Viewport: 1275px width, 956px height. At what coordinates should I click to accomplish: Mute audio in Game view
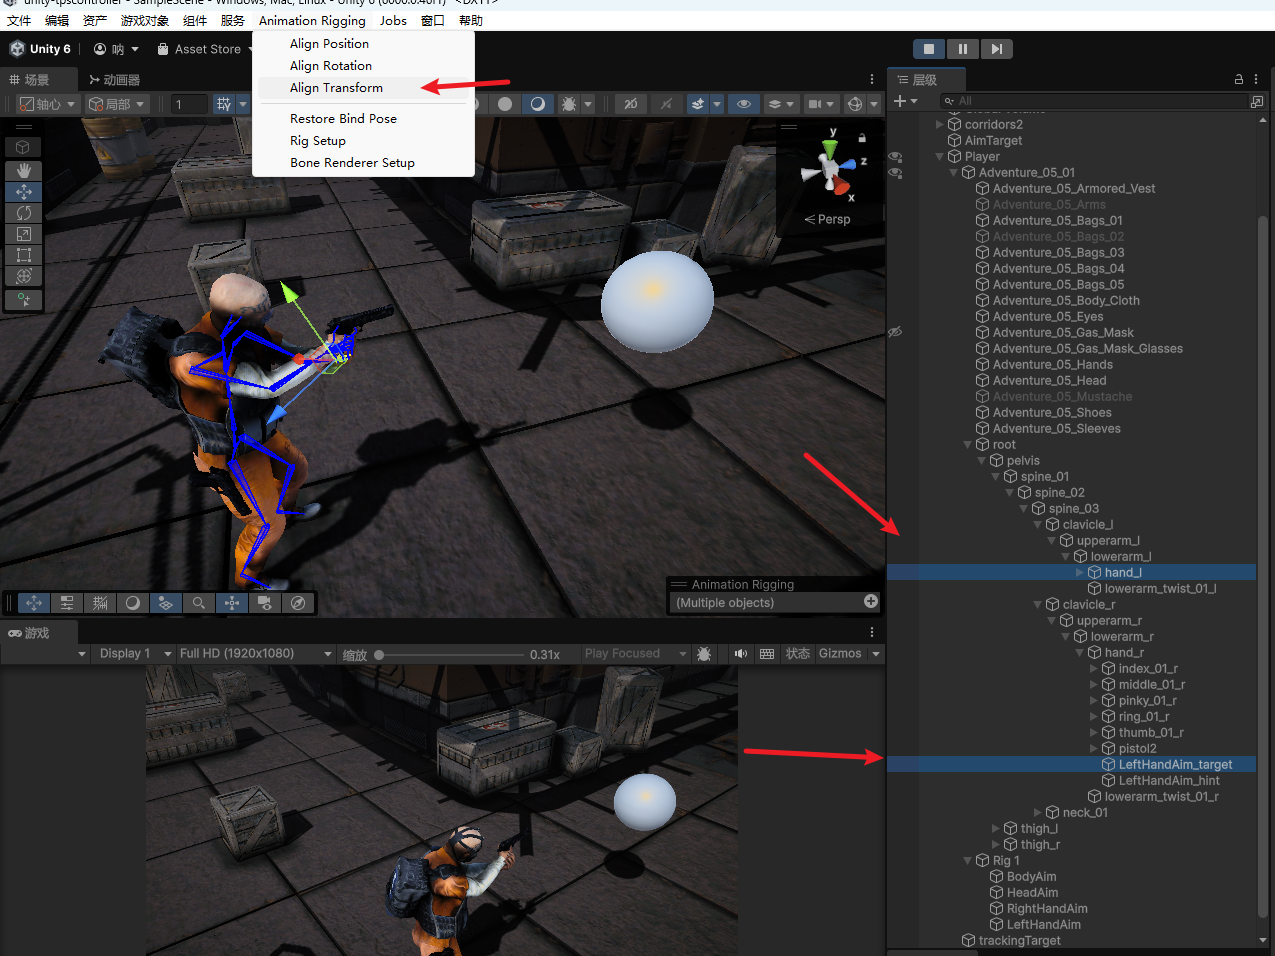coord(741,654)
